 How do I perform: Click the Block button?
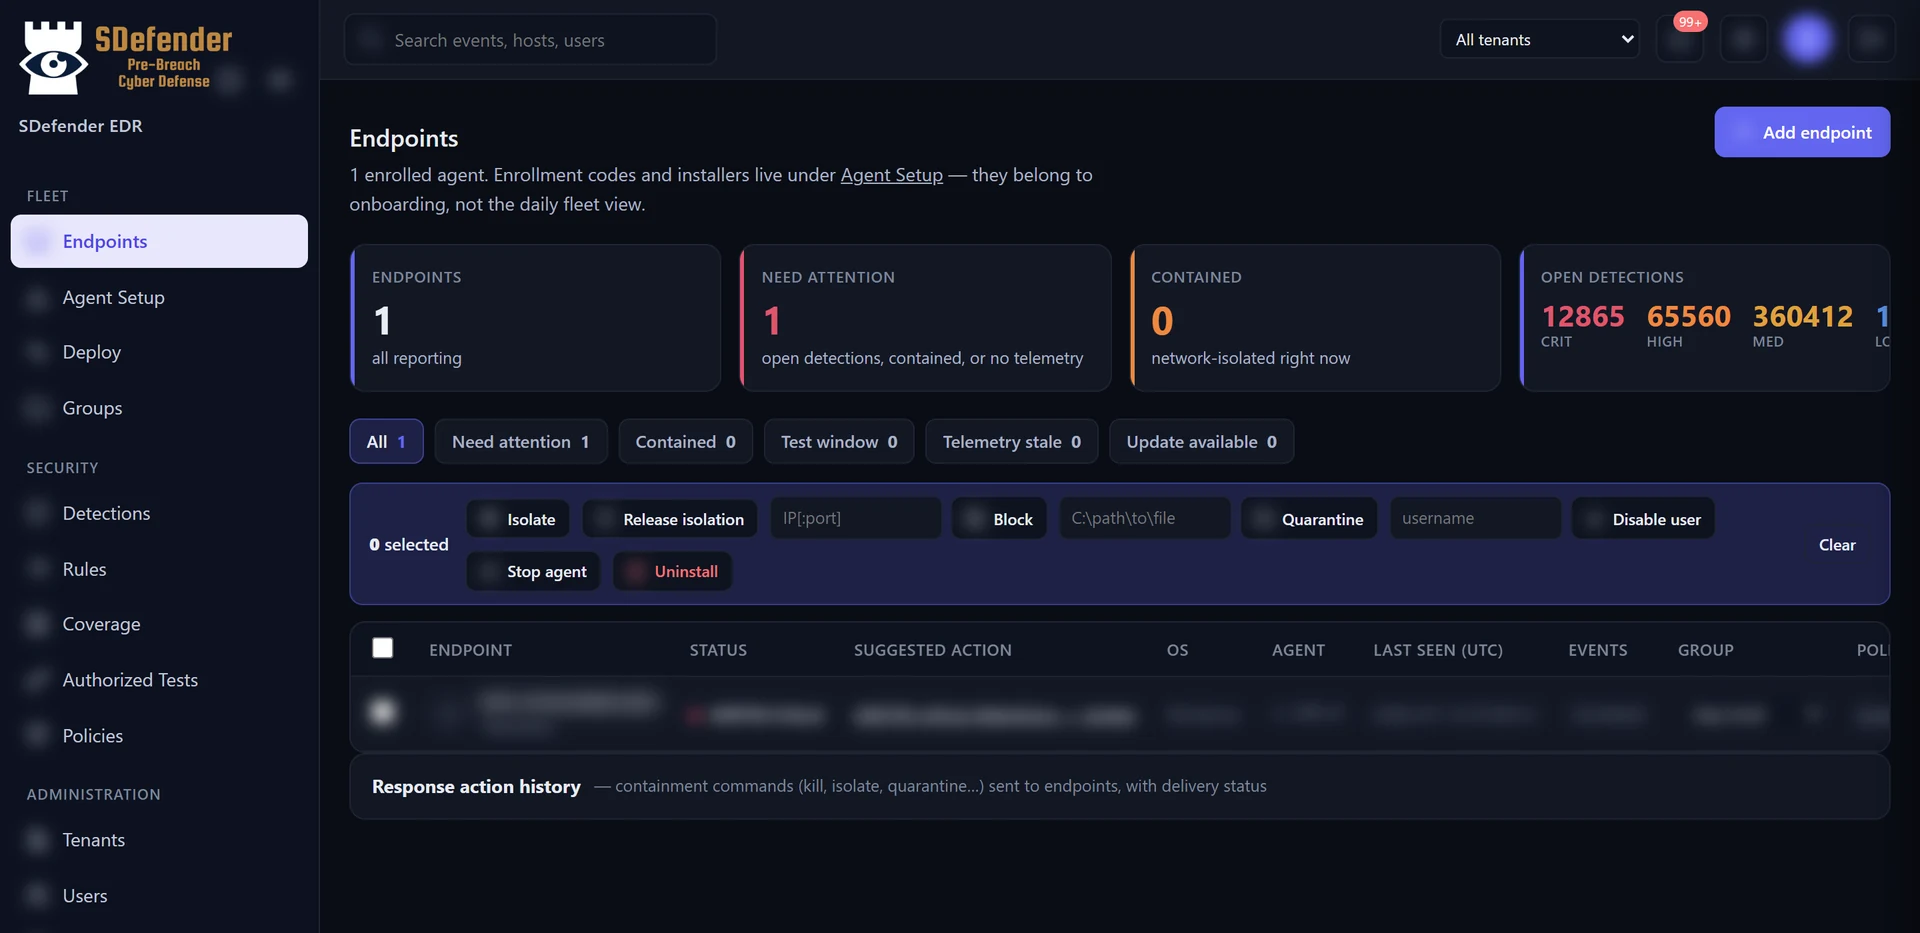(x=999, y=519)
